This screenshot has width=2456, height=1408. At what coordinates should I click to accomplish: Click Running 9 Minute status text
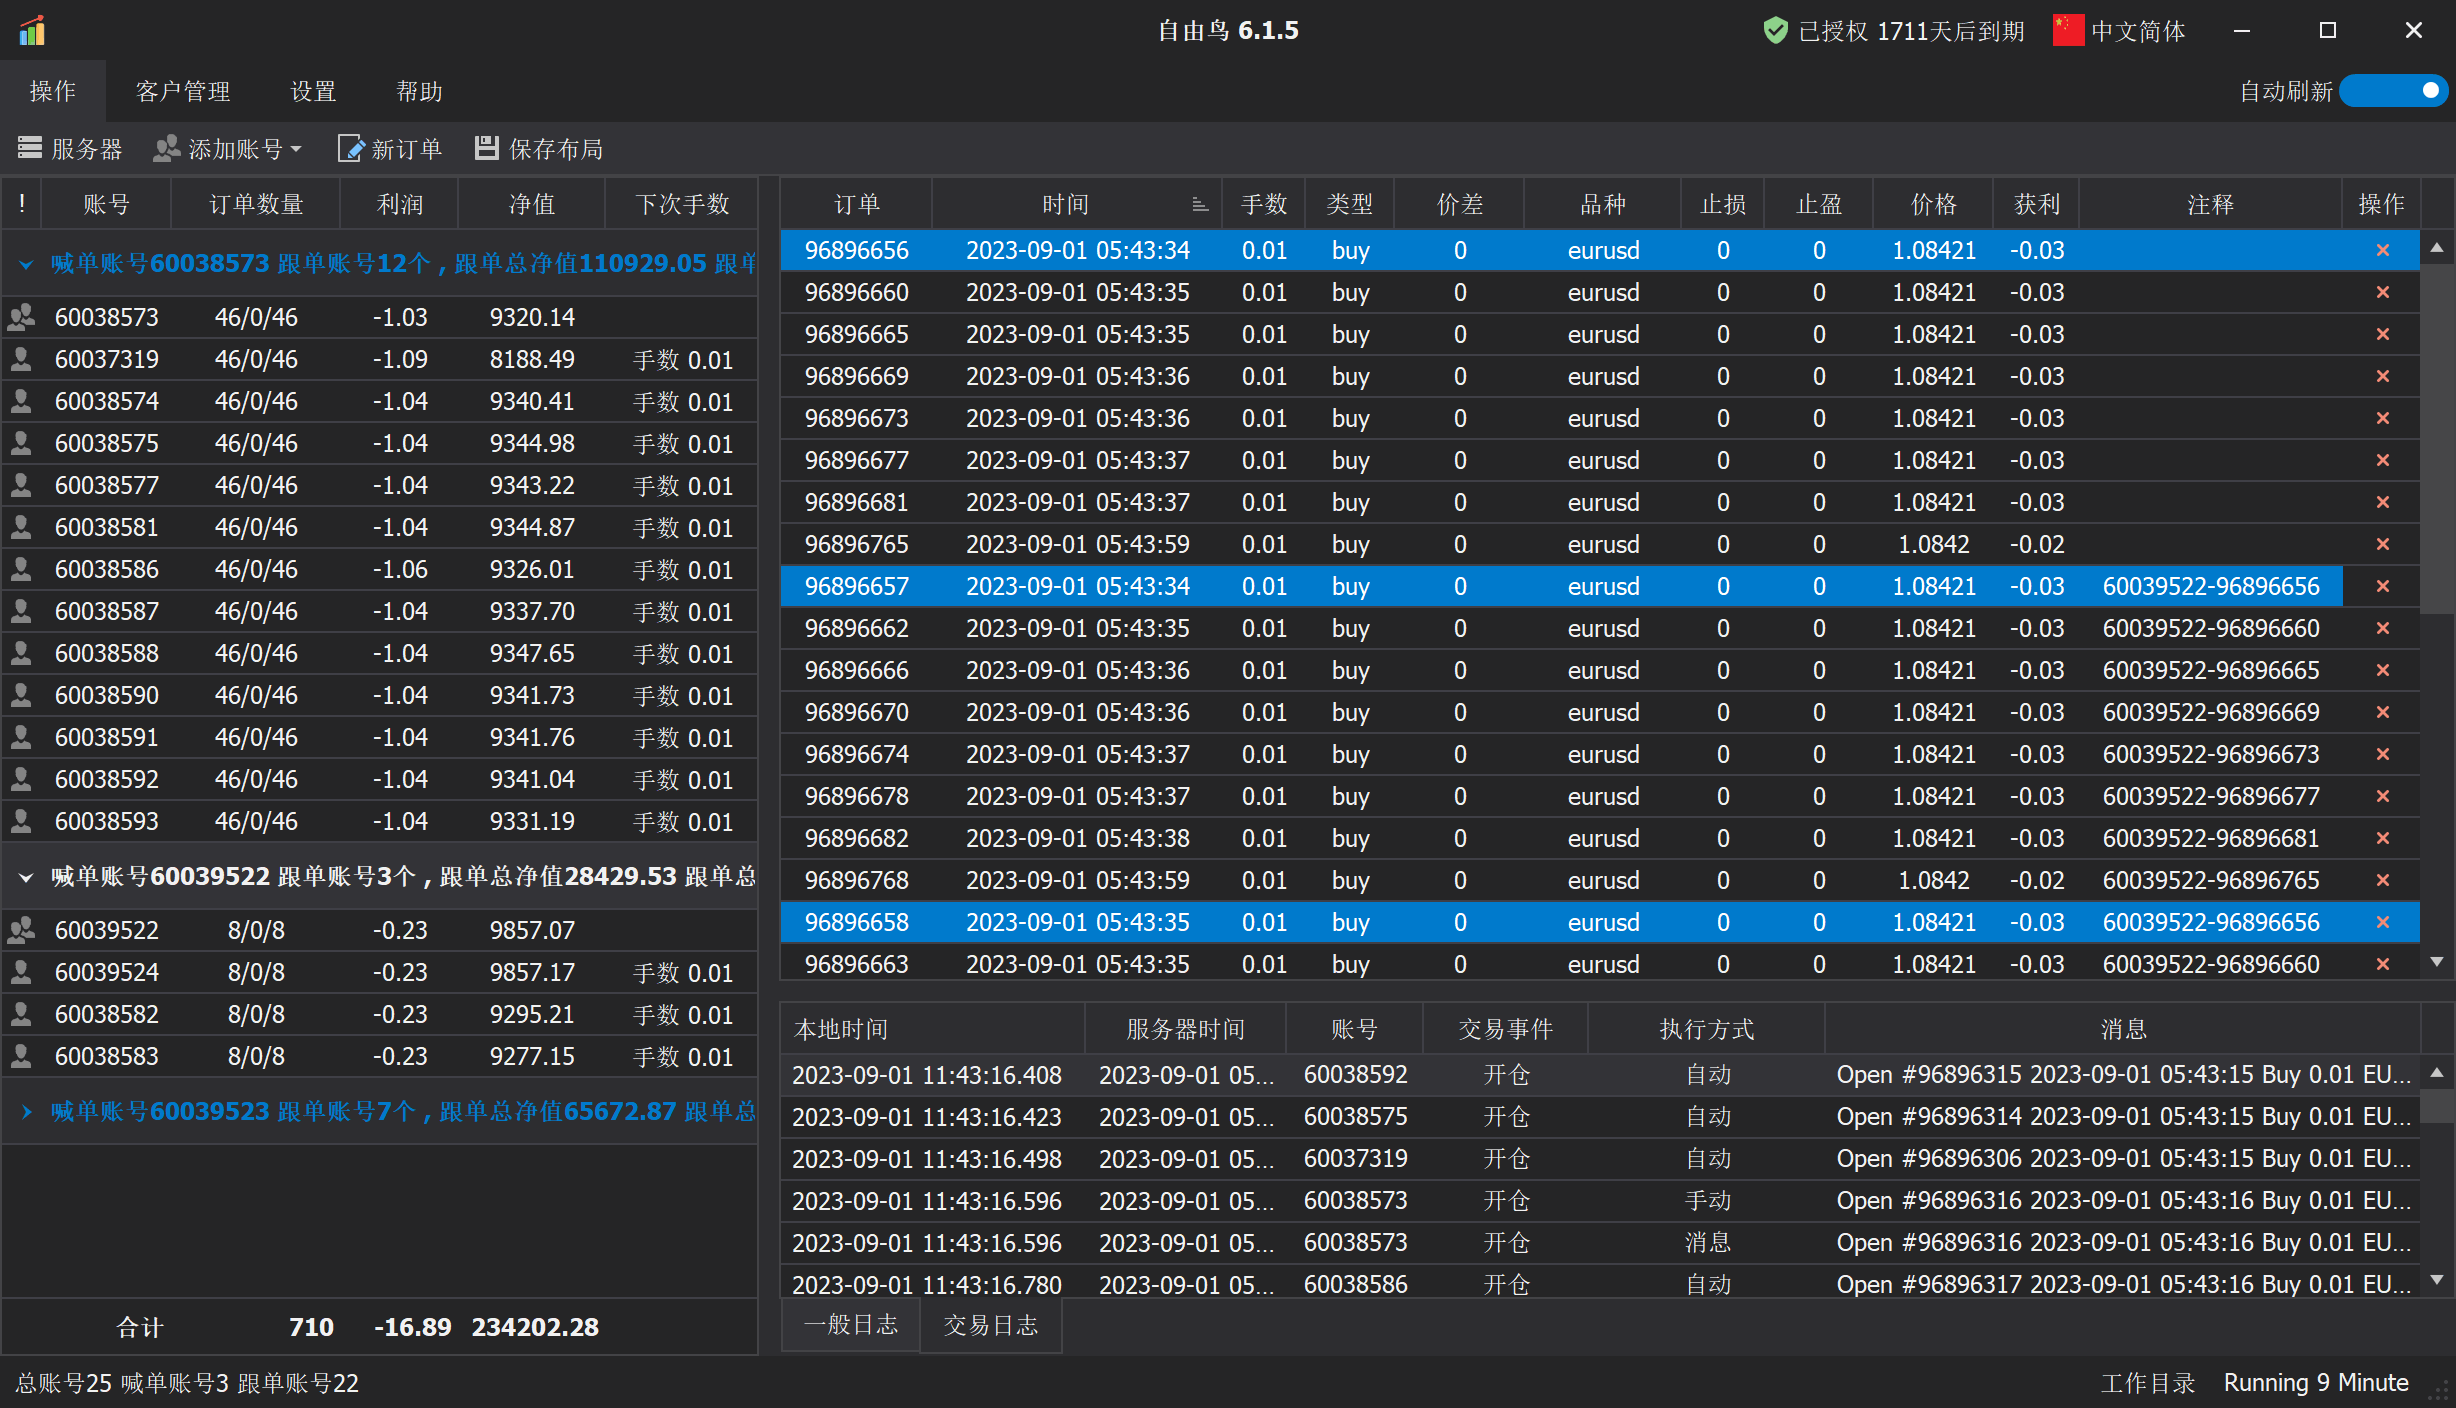click(2316, 1383)
